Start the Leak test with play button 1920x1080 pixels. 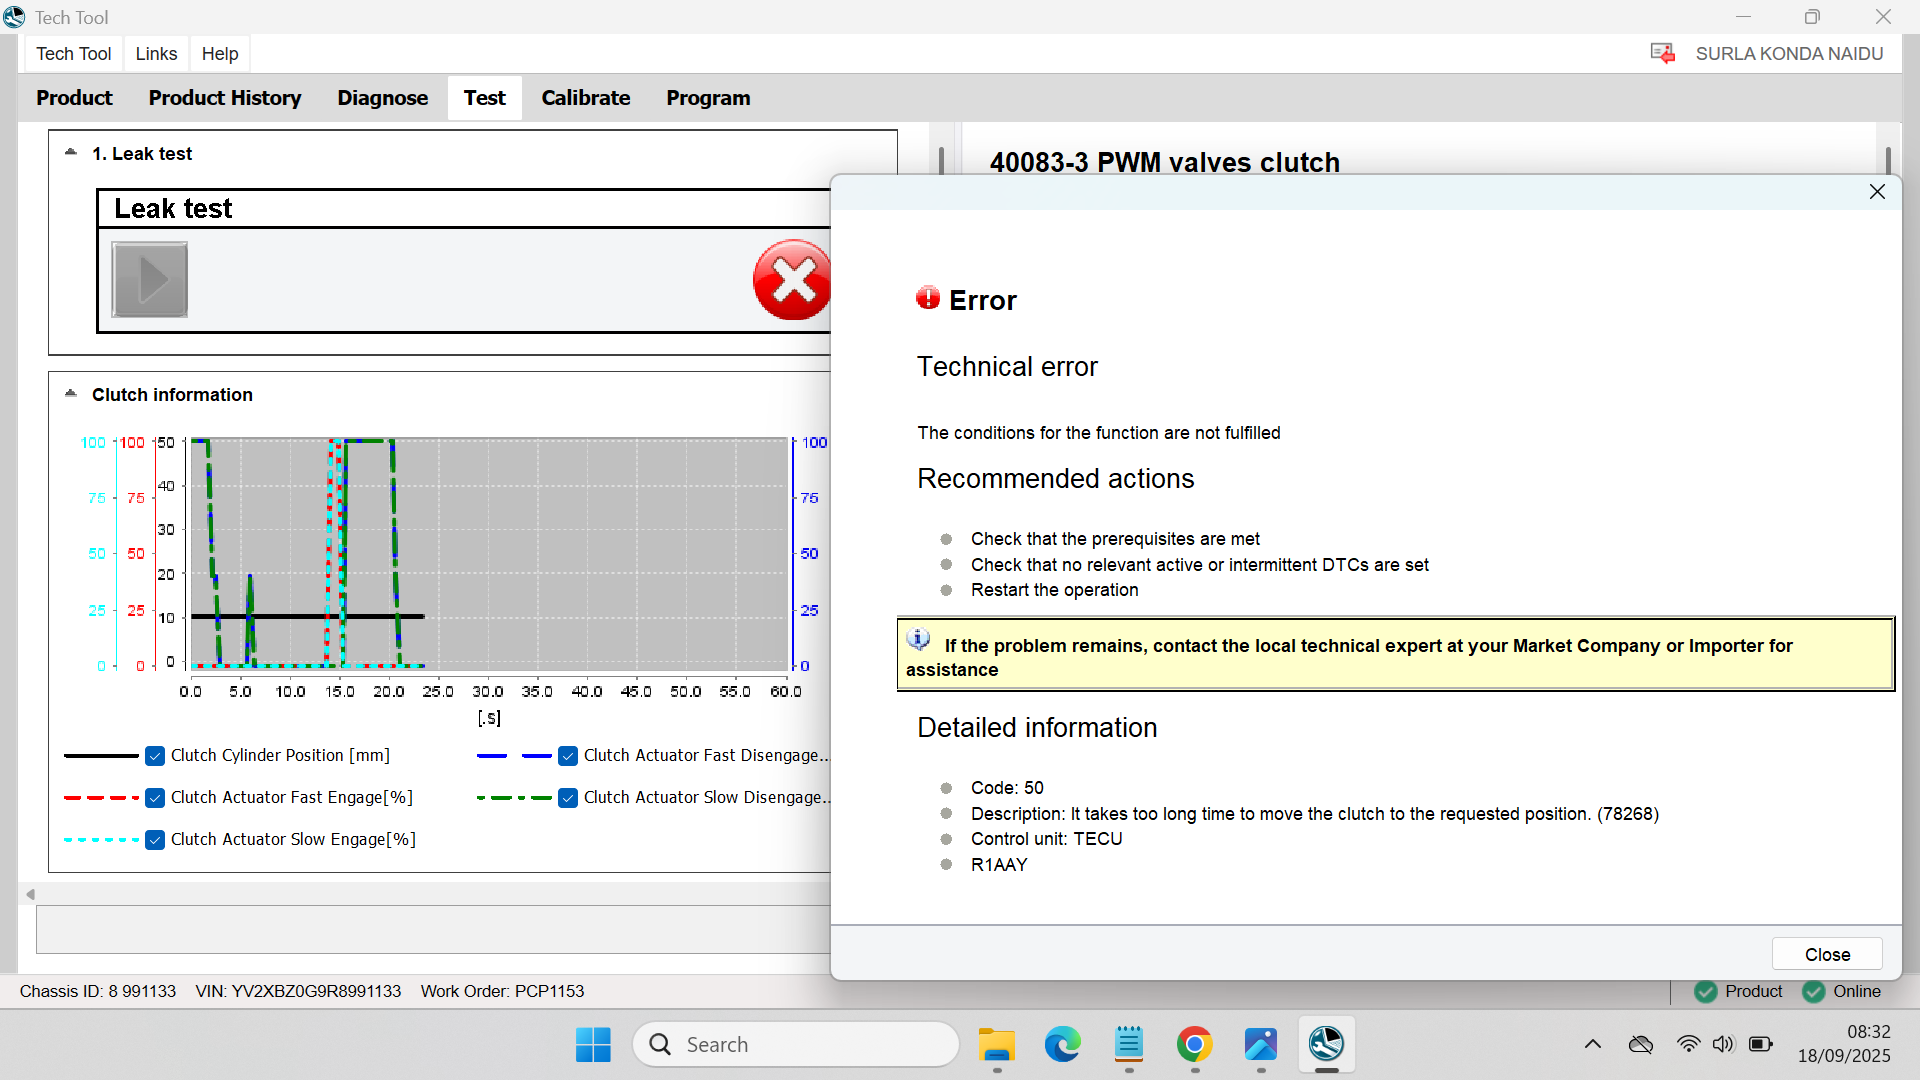(150, 280)
